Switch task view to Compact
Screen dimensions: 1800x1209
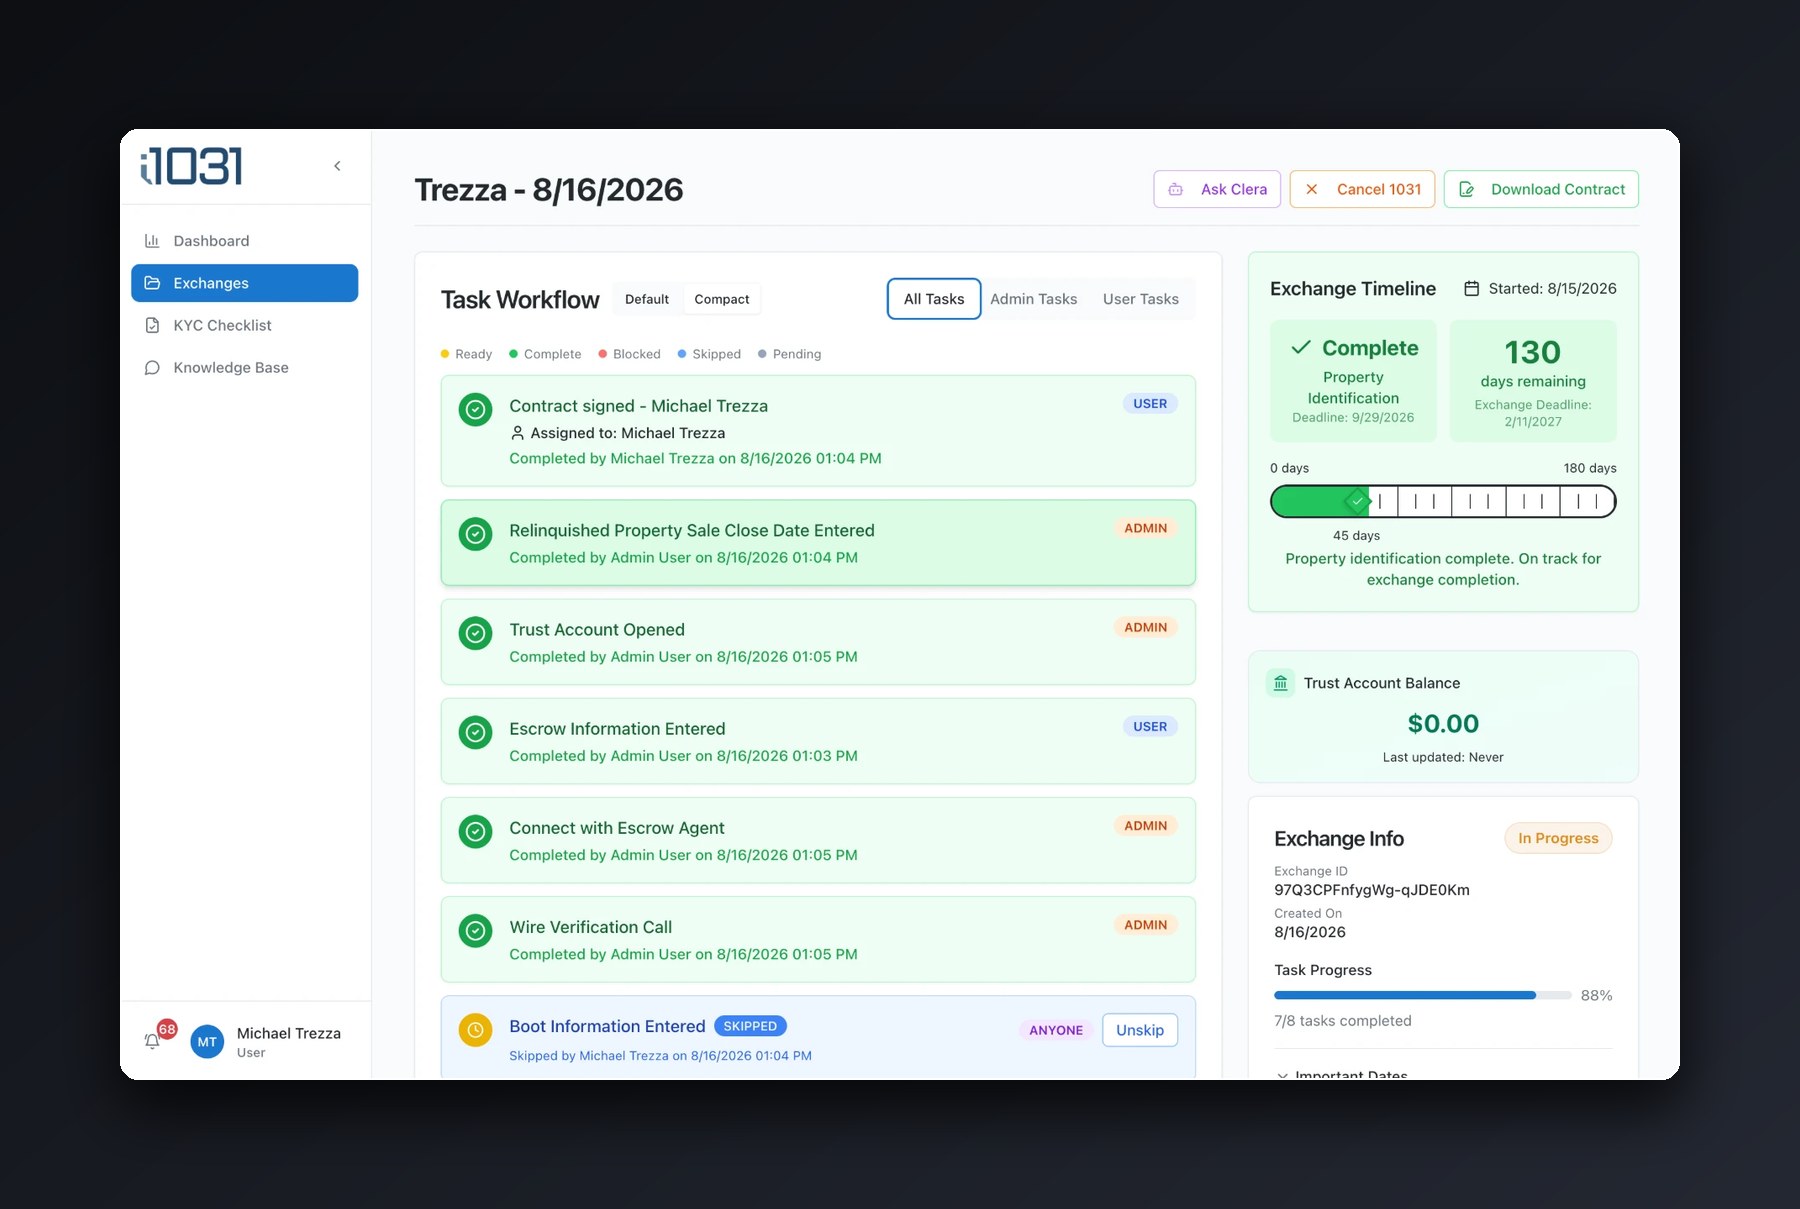(722, 299)
